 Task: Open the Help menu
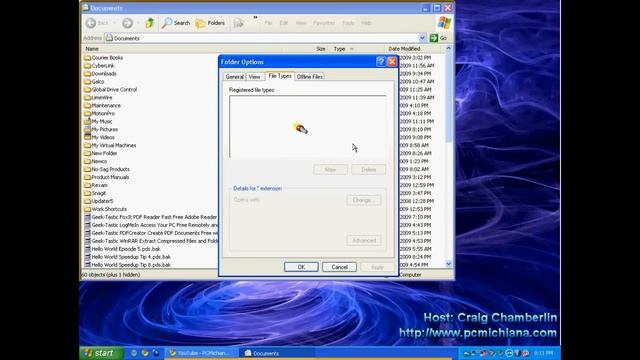click(x=366, y=23)
